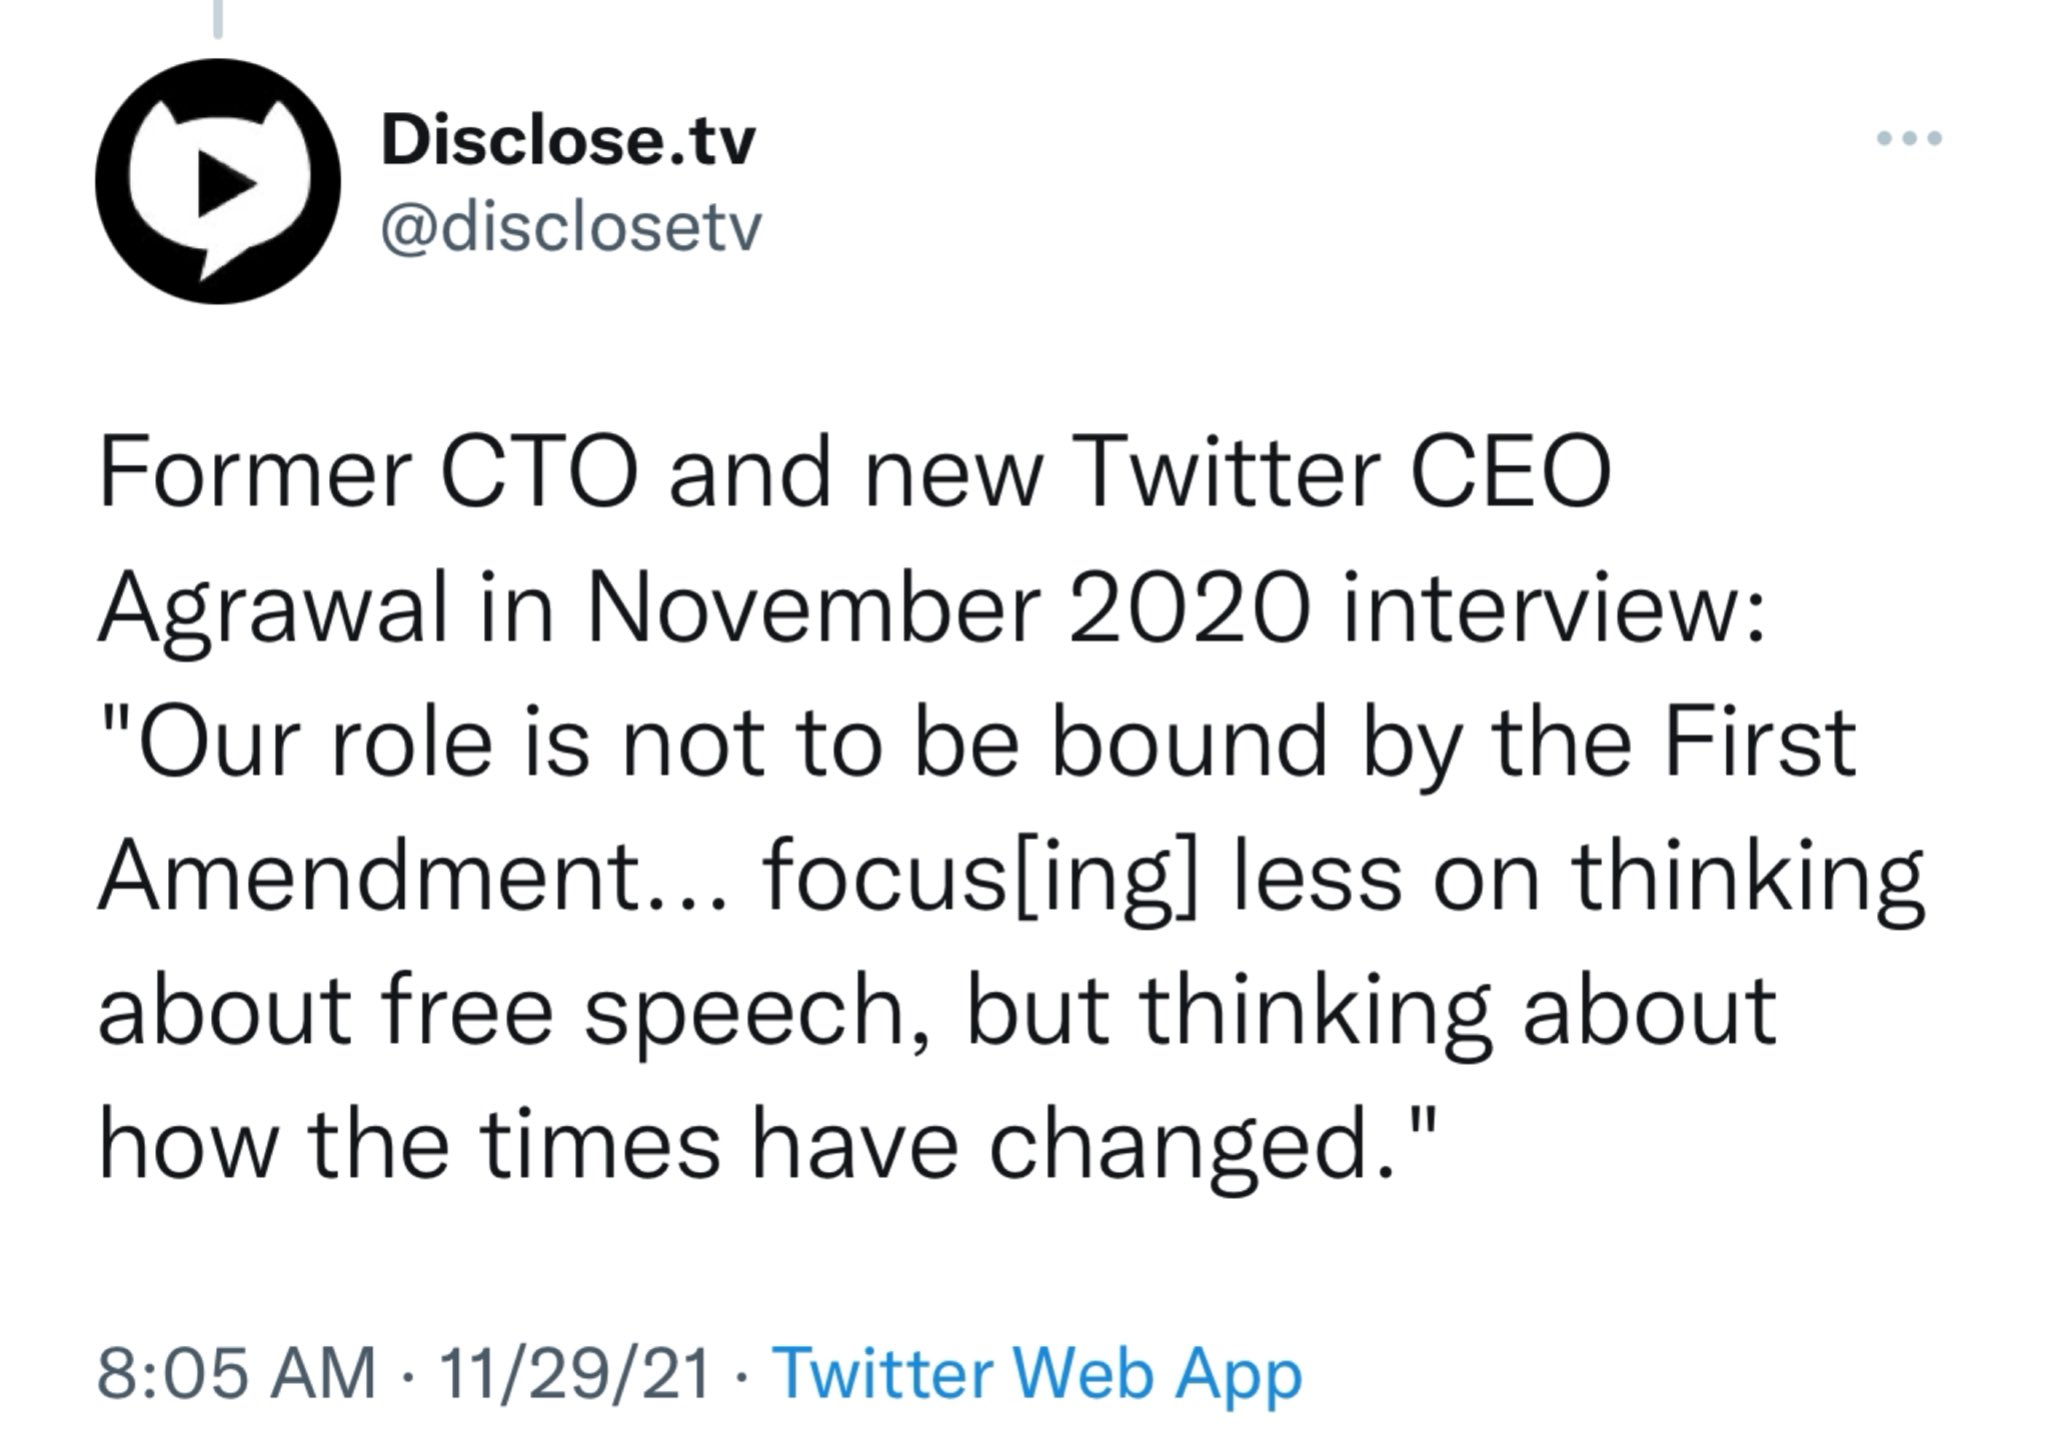The height and width of the screenshot is (1449, 2047).
Task: Open the Twitter Web App source link
Action: 1038,1374
